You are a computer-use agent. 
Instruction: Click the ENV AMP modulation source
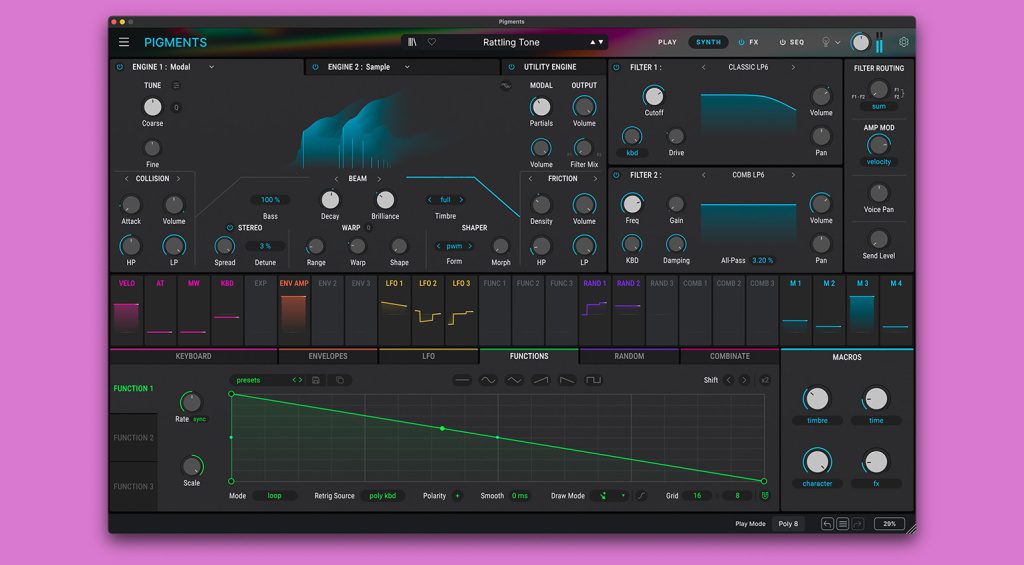coord(294,310)
